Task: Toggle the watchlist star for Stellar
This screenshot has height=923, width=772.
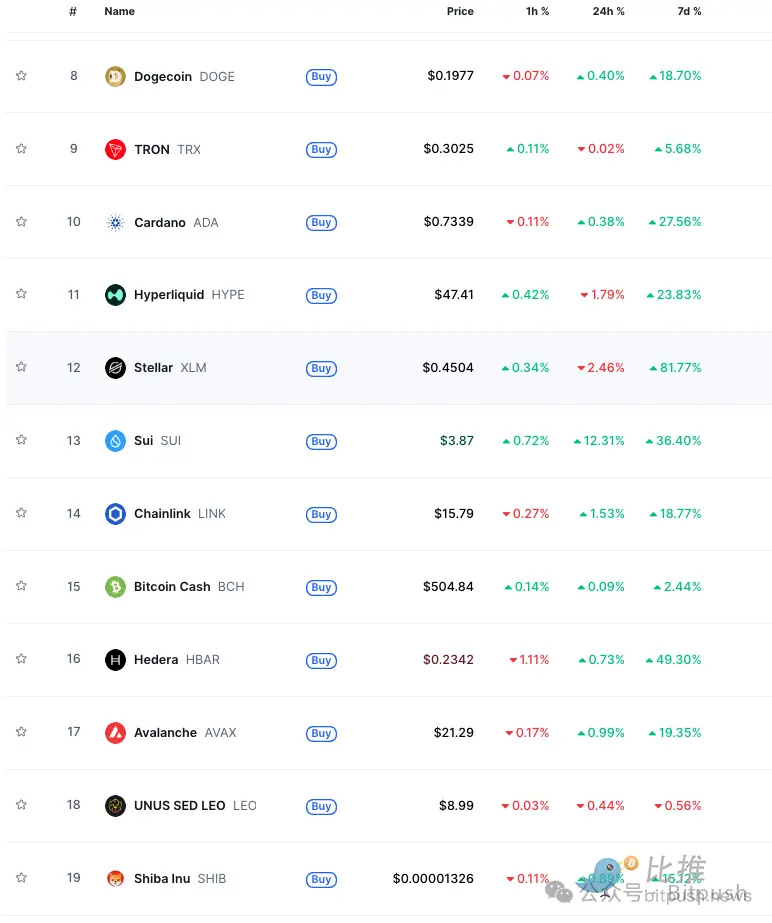Action: (21, 367)
